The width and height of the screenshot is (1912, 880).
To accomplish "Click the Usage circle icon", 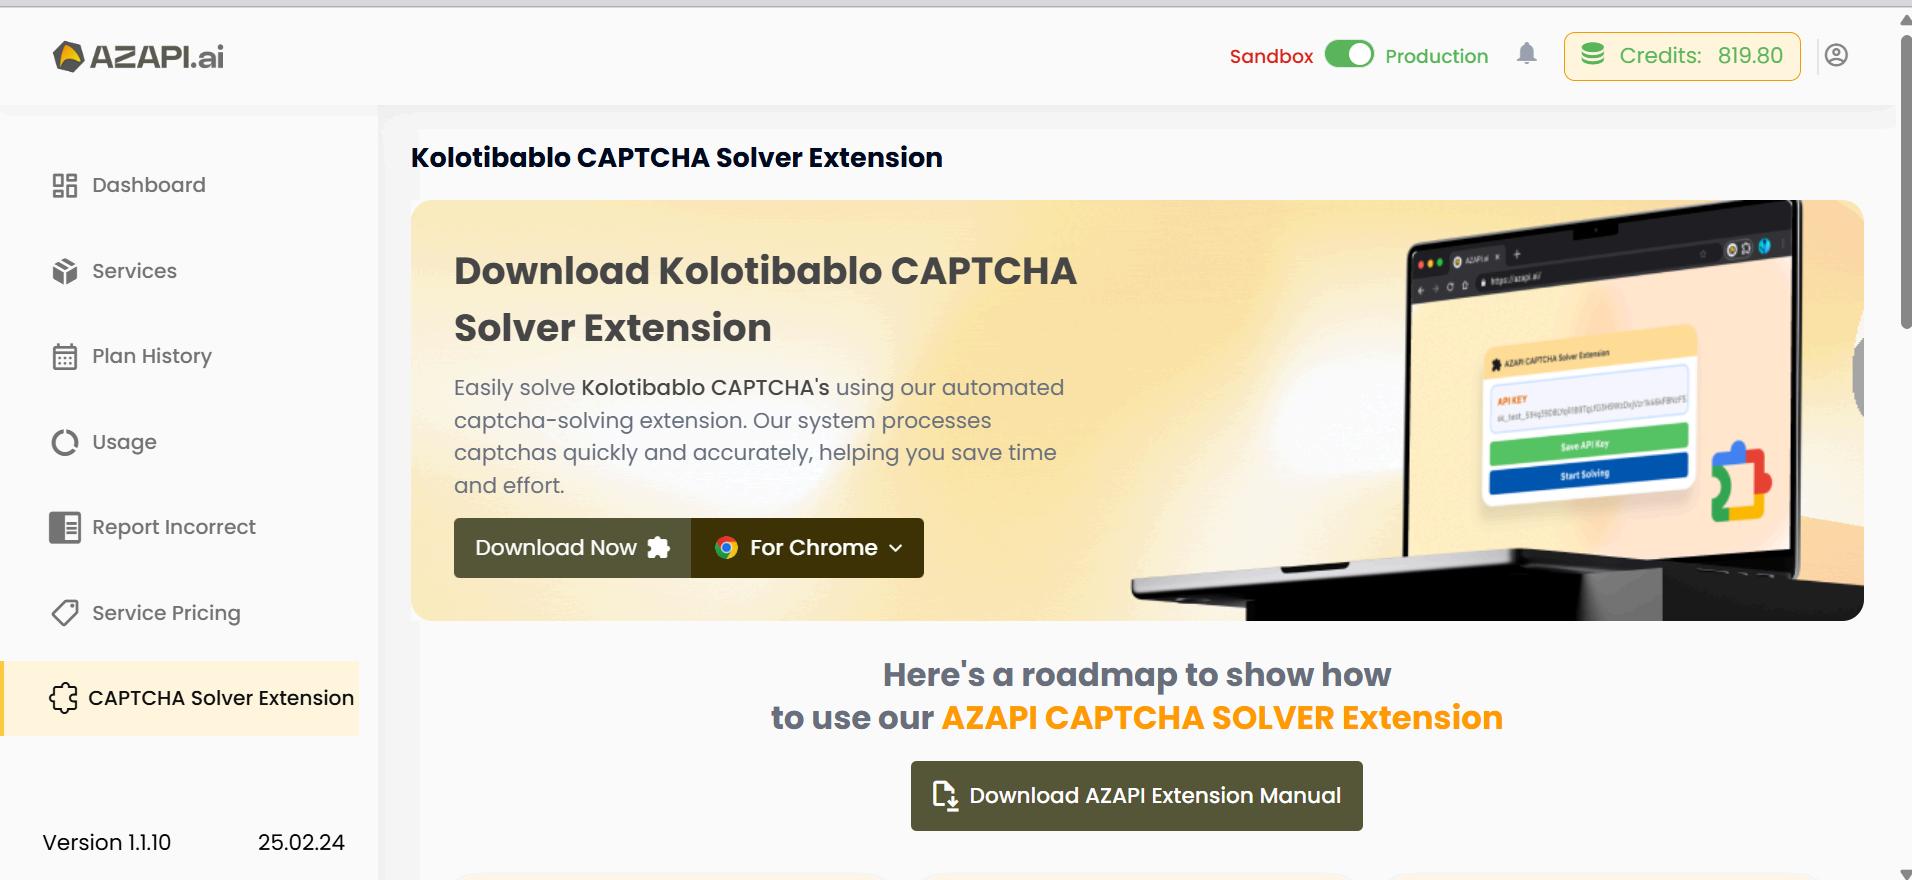I will pyautogui.click(x=65, y=442).
